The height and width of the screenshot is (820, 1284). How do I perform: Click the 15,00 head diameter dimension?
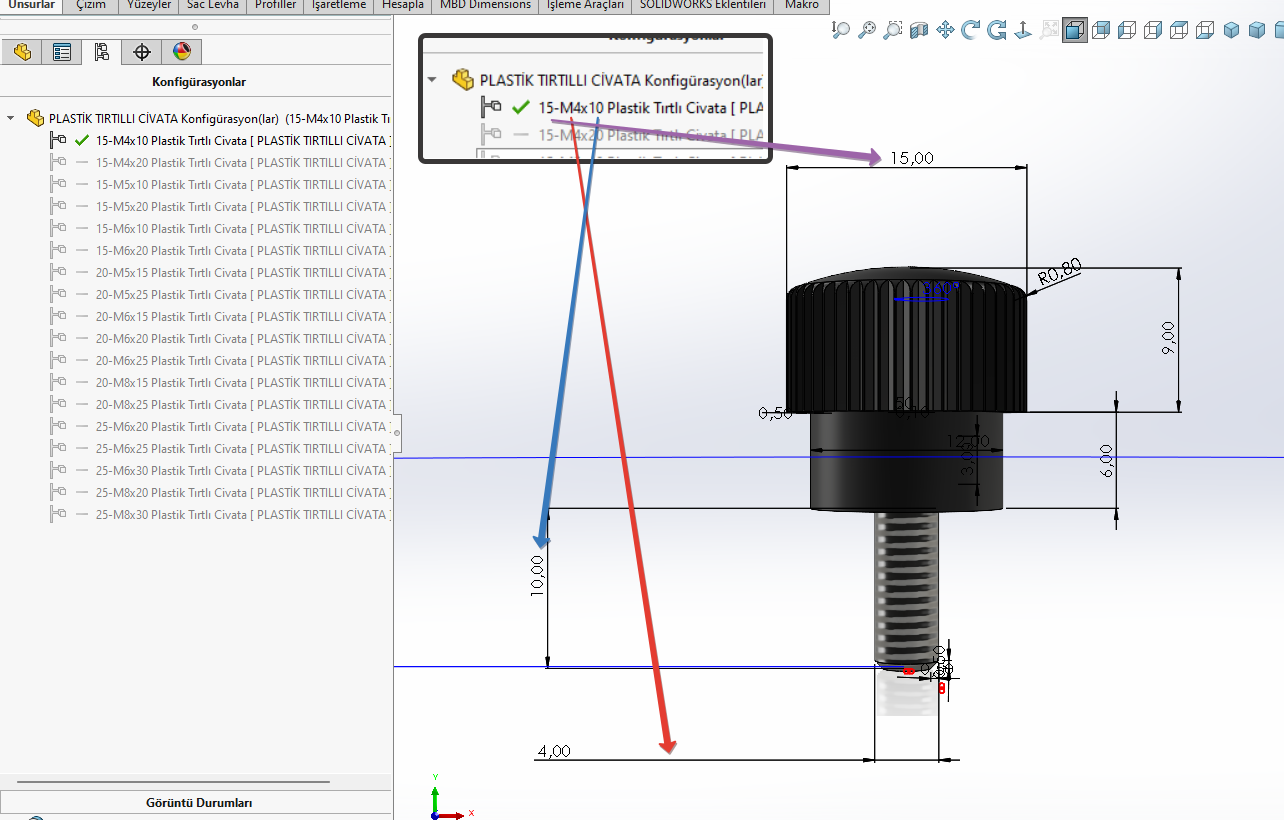click(910, 158)
